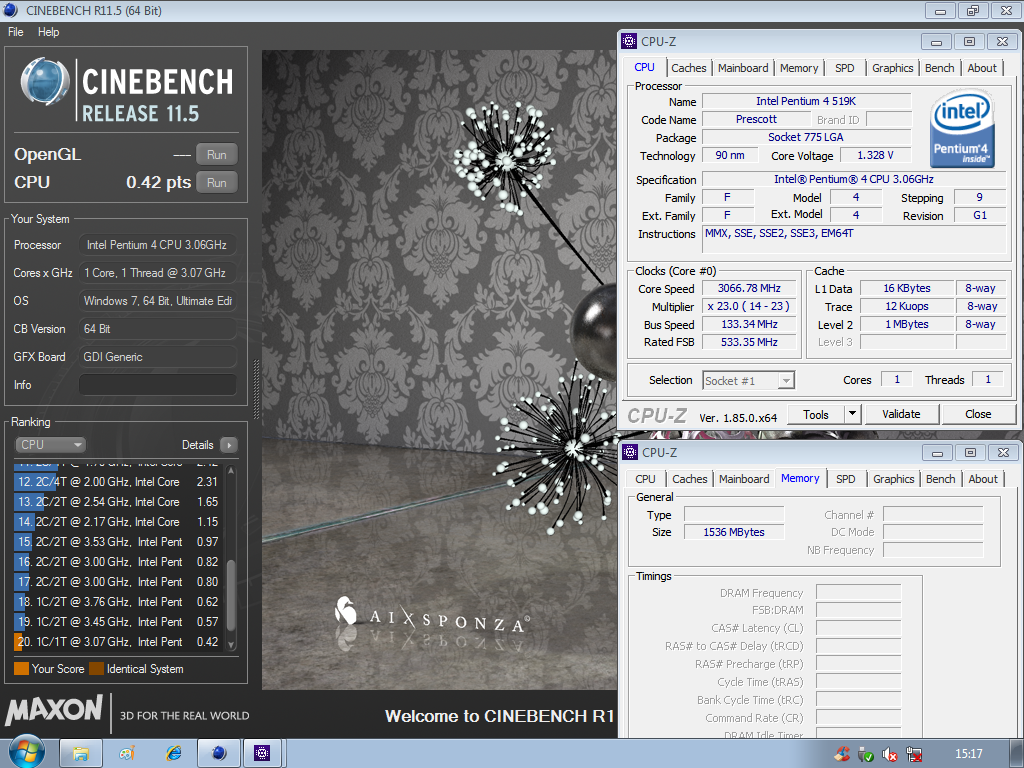This screenshot has width=1024, height=768.
Task: Select CPU tab in lower CPU-Z
Action: pos(645,479)
